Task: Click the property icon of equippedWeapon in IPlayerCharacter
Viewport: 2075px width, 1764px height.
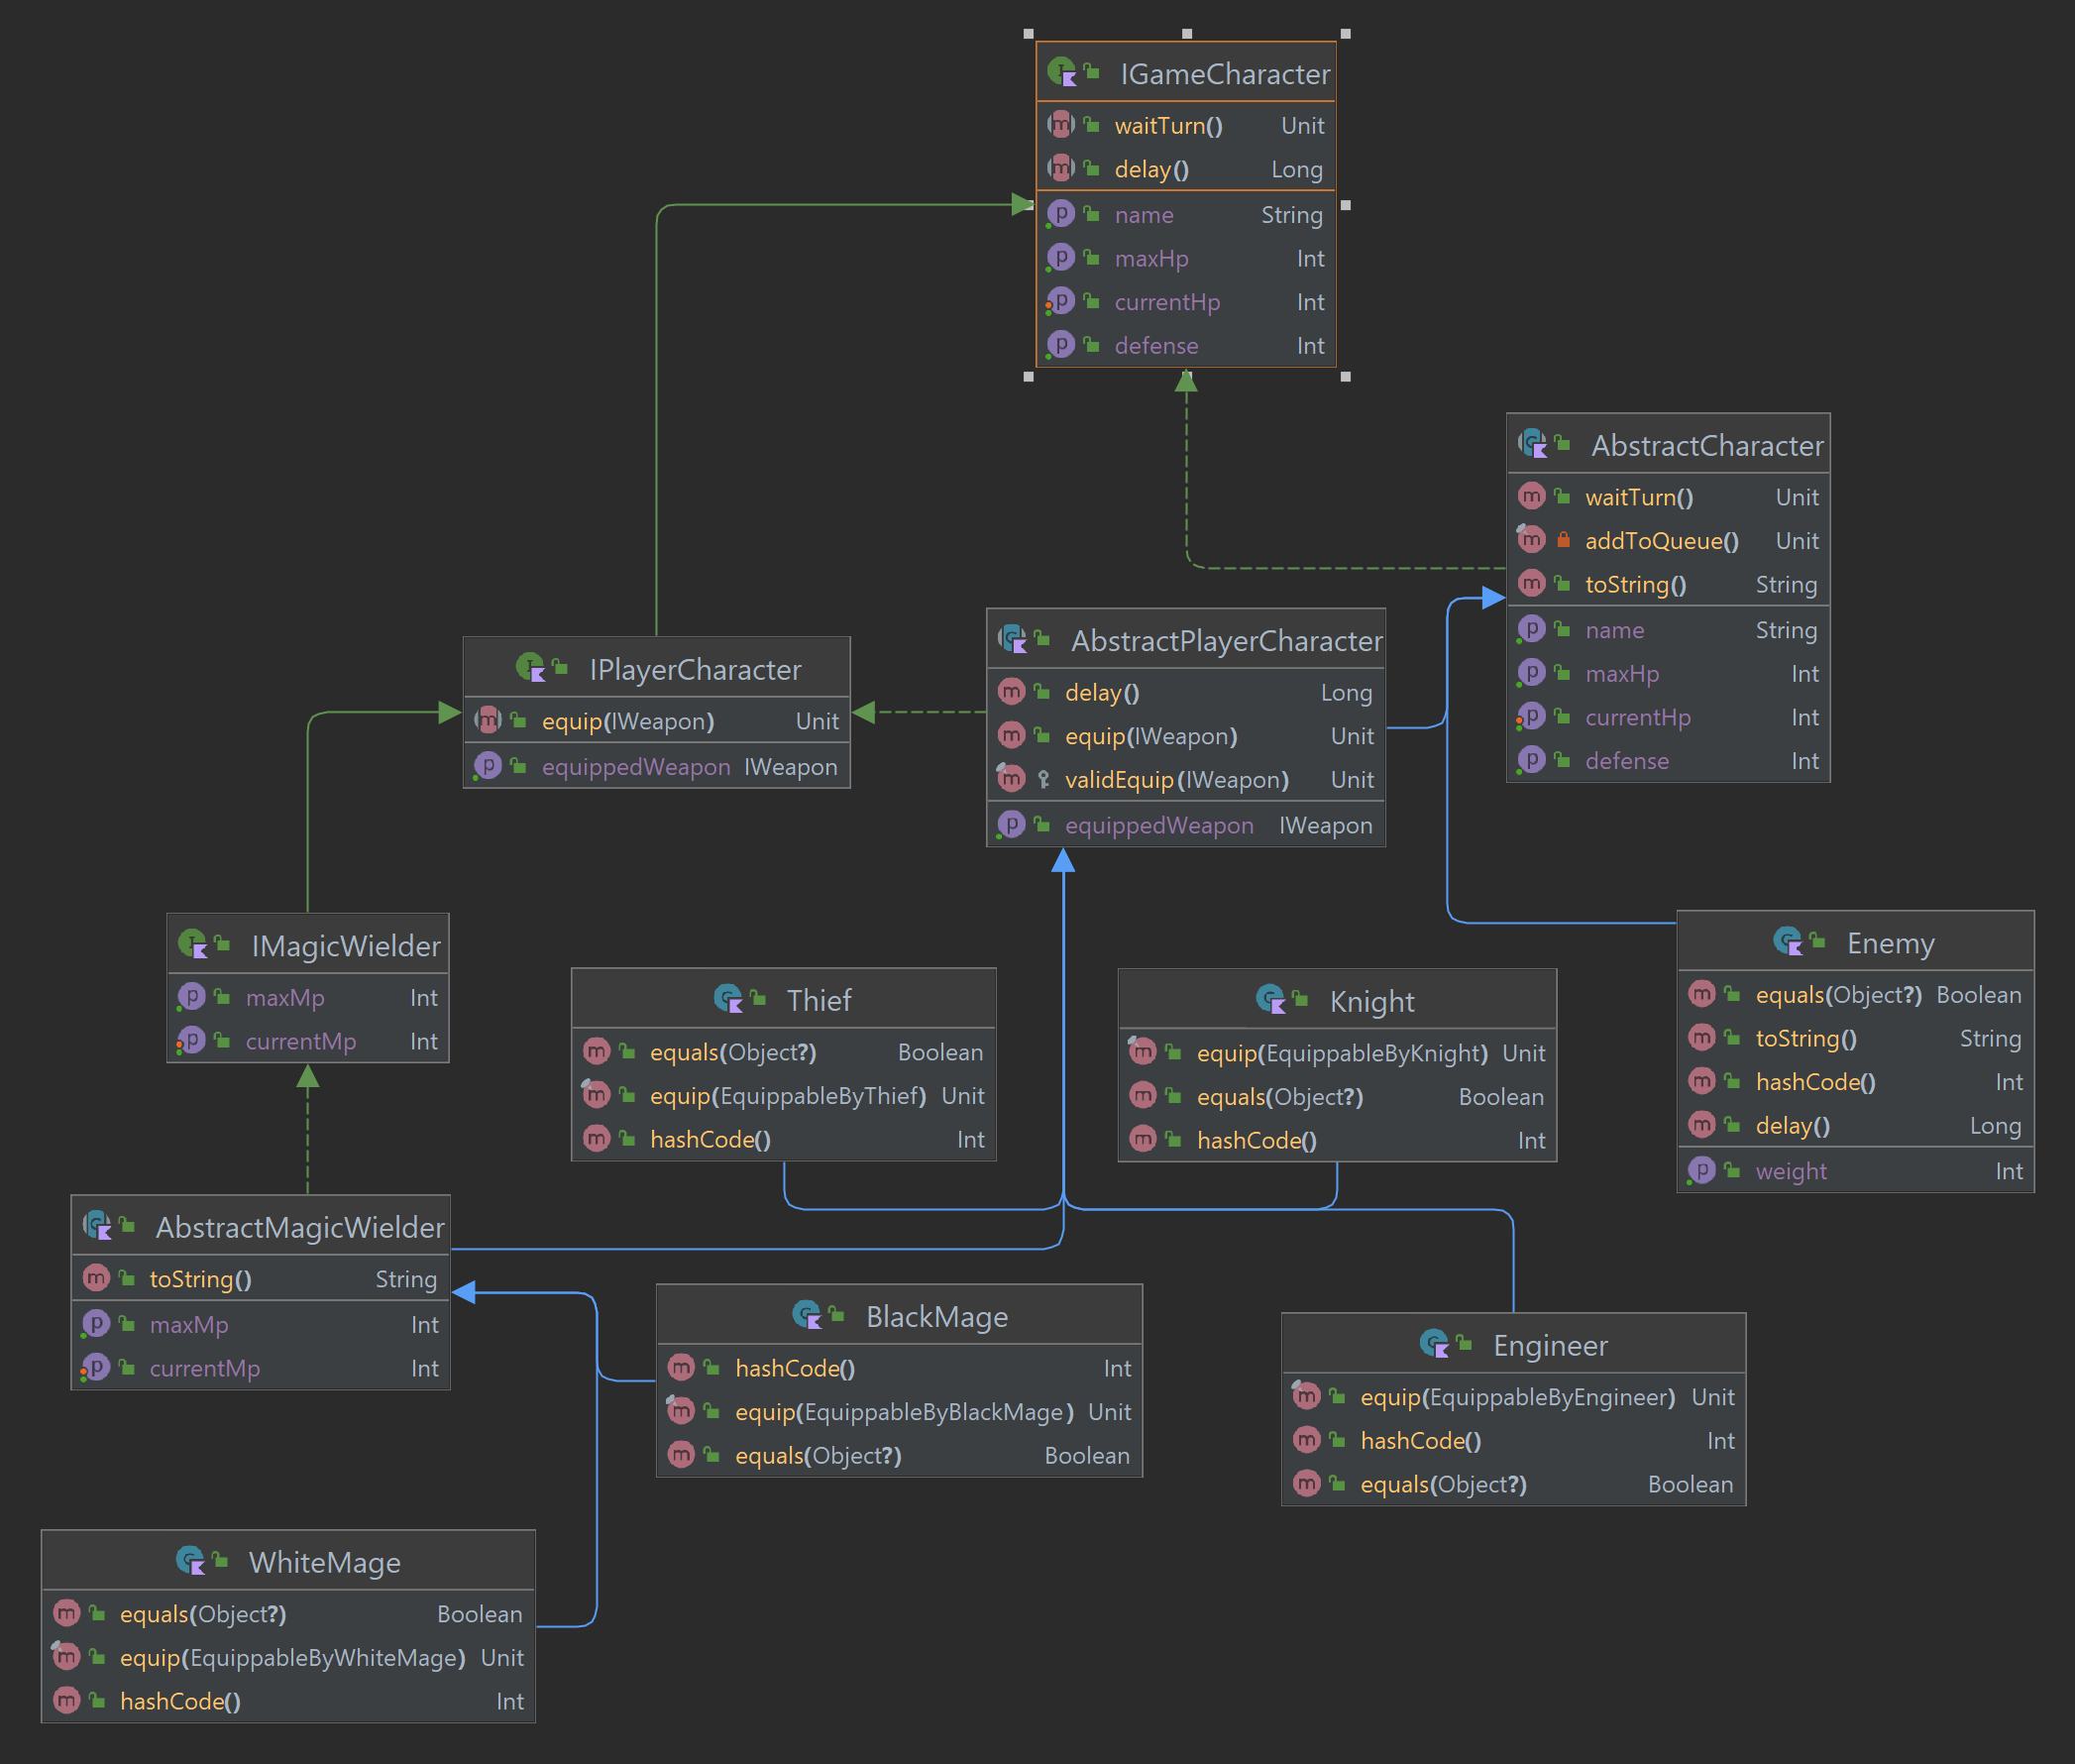Action: coord(488,766)
